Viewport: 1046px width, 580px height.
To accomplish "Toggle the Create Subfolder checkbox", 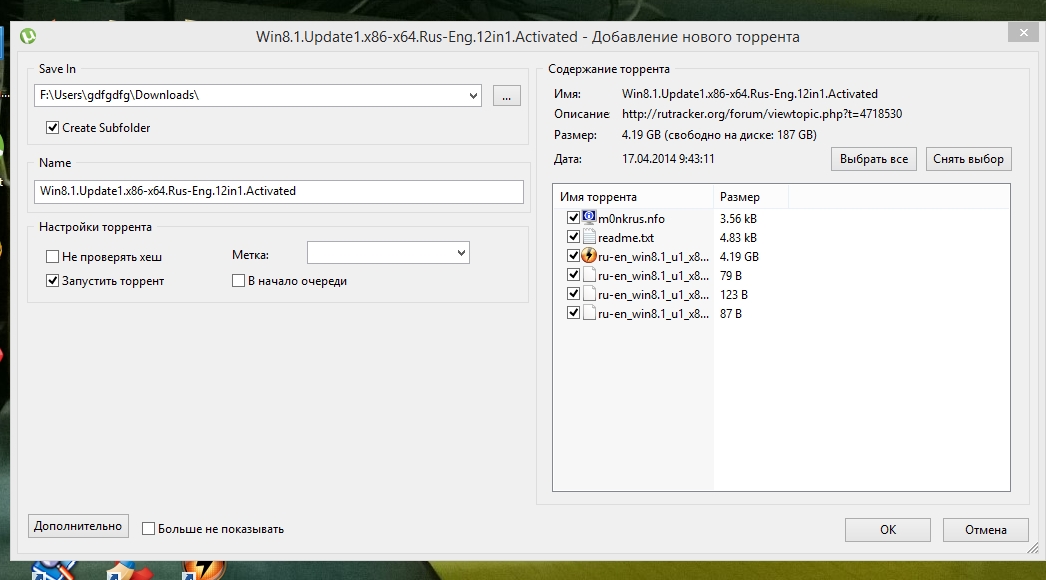I will 53,127.
